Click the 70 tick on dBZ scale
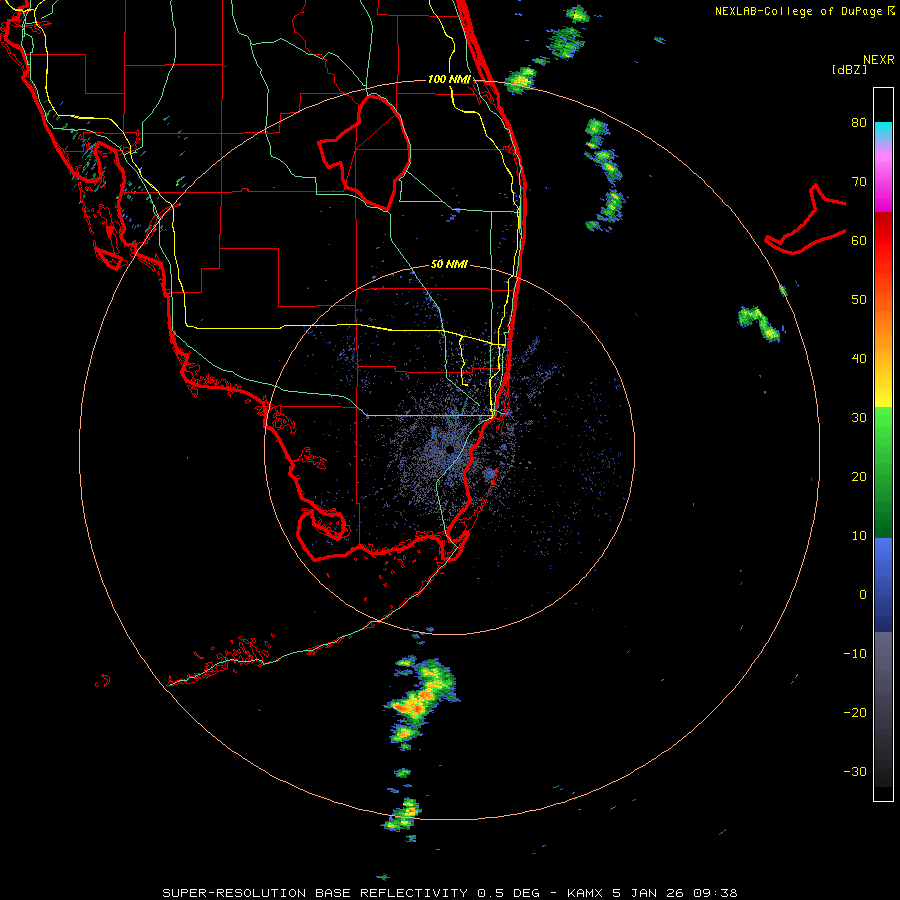 coord(859,181)
